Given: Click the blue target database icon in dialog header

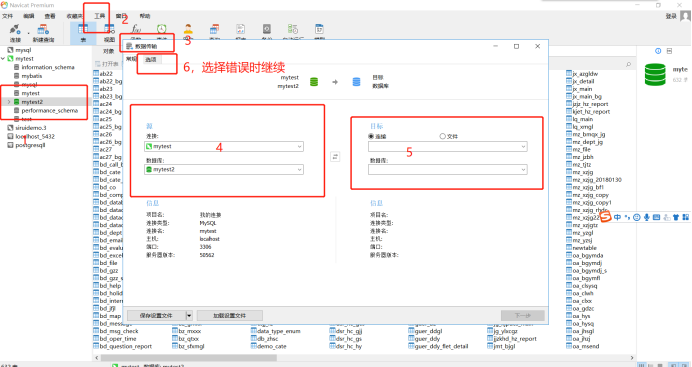Looking at the screenshot, I should coord(356,82).
